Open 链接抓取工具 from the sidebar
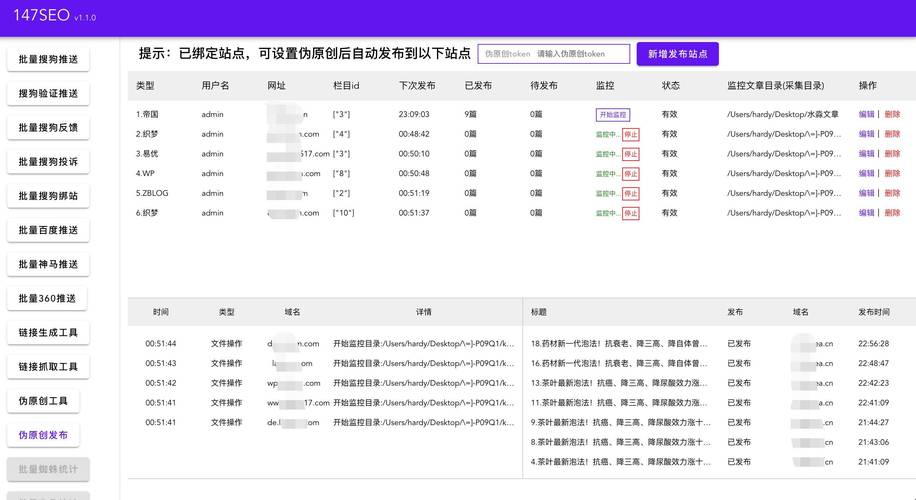The image size is (916, 500). click(48, 367)
